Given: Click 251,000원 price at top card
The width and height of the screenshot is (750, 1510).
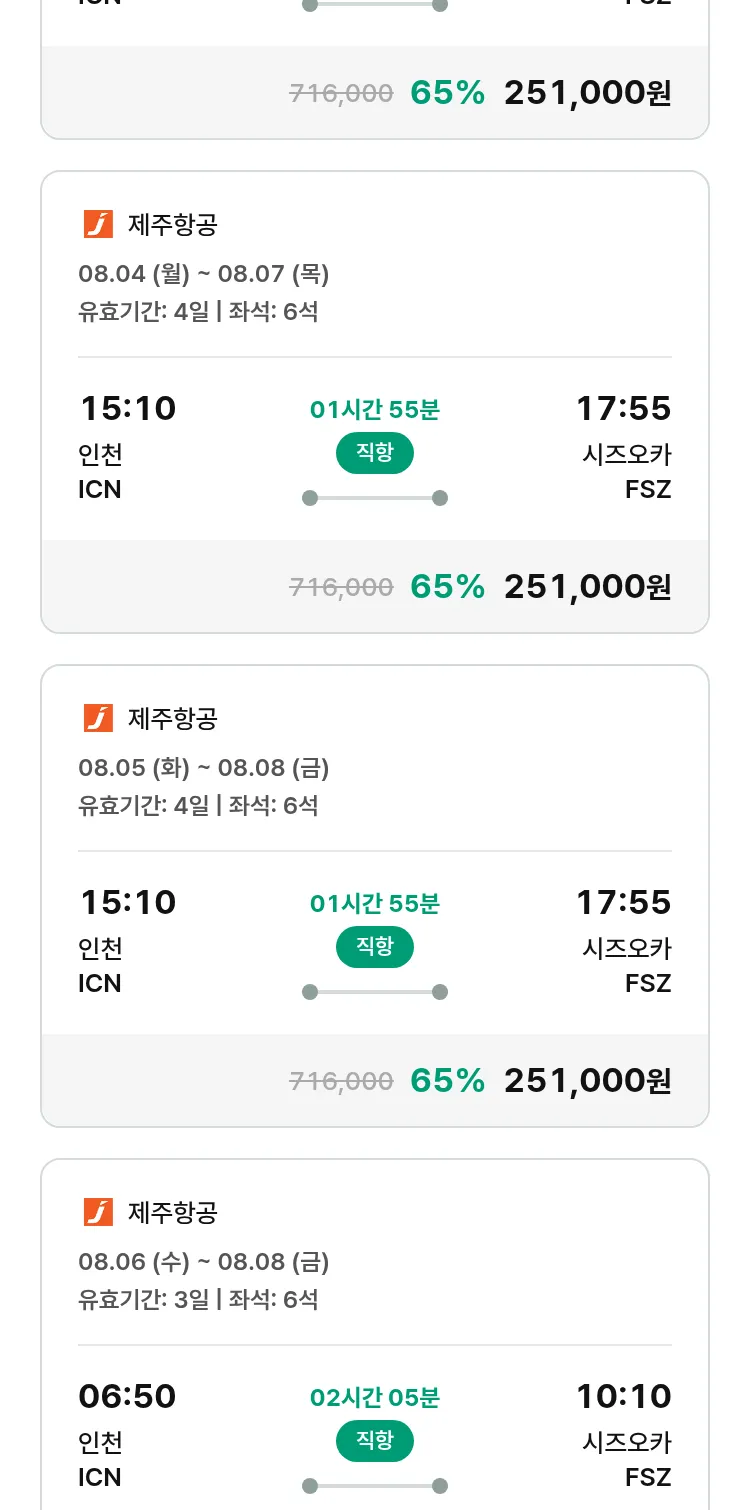Looking at the screenshot, I should [x=587, y=93].
